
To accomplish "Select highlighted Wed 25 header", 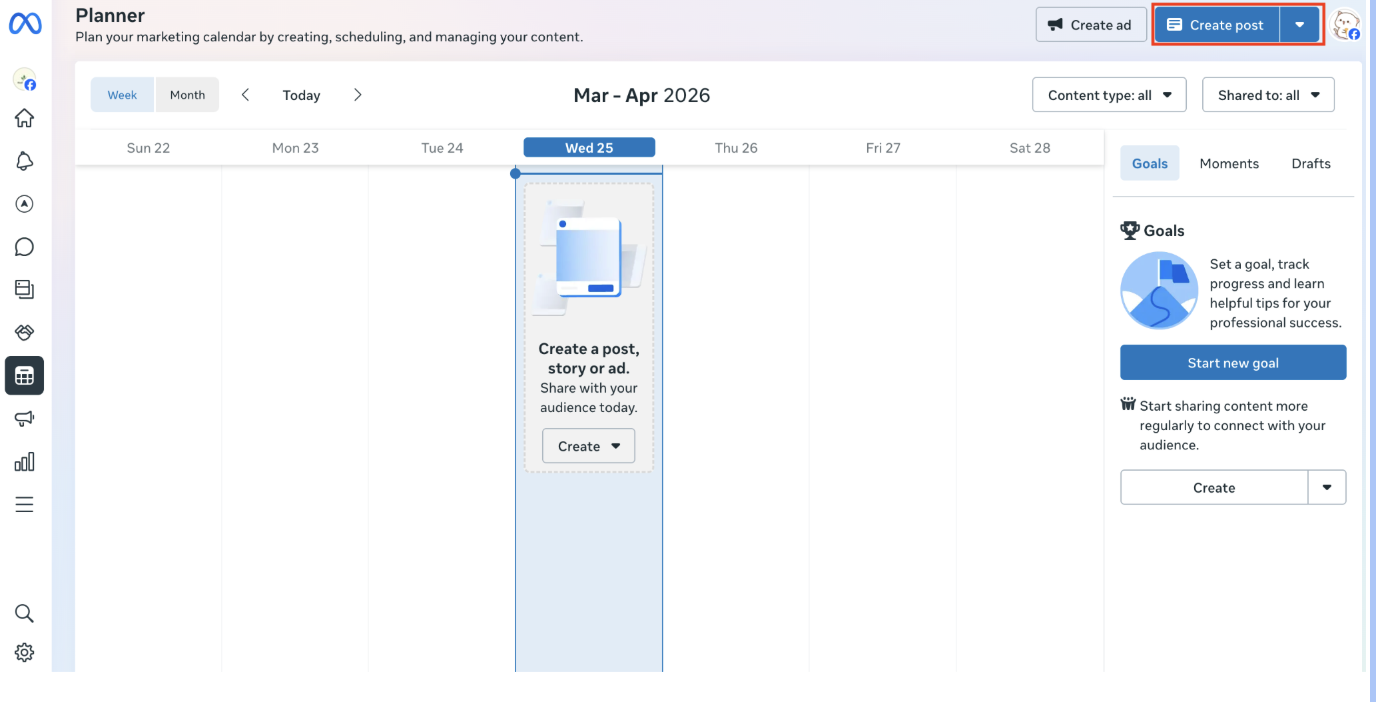I will tap(589, 148).
